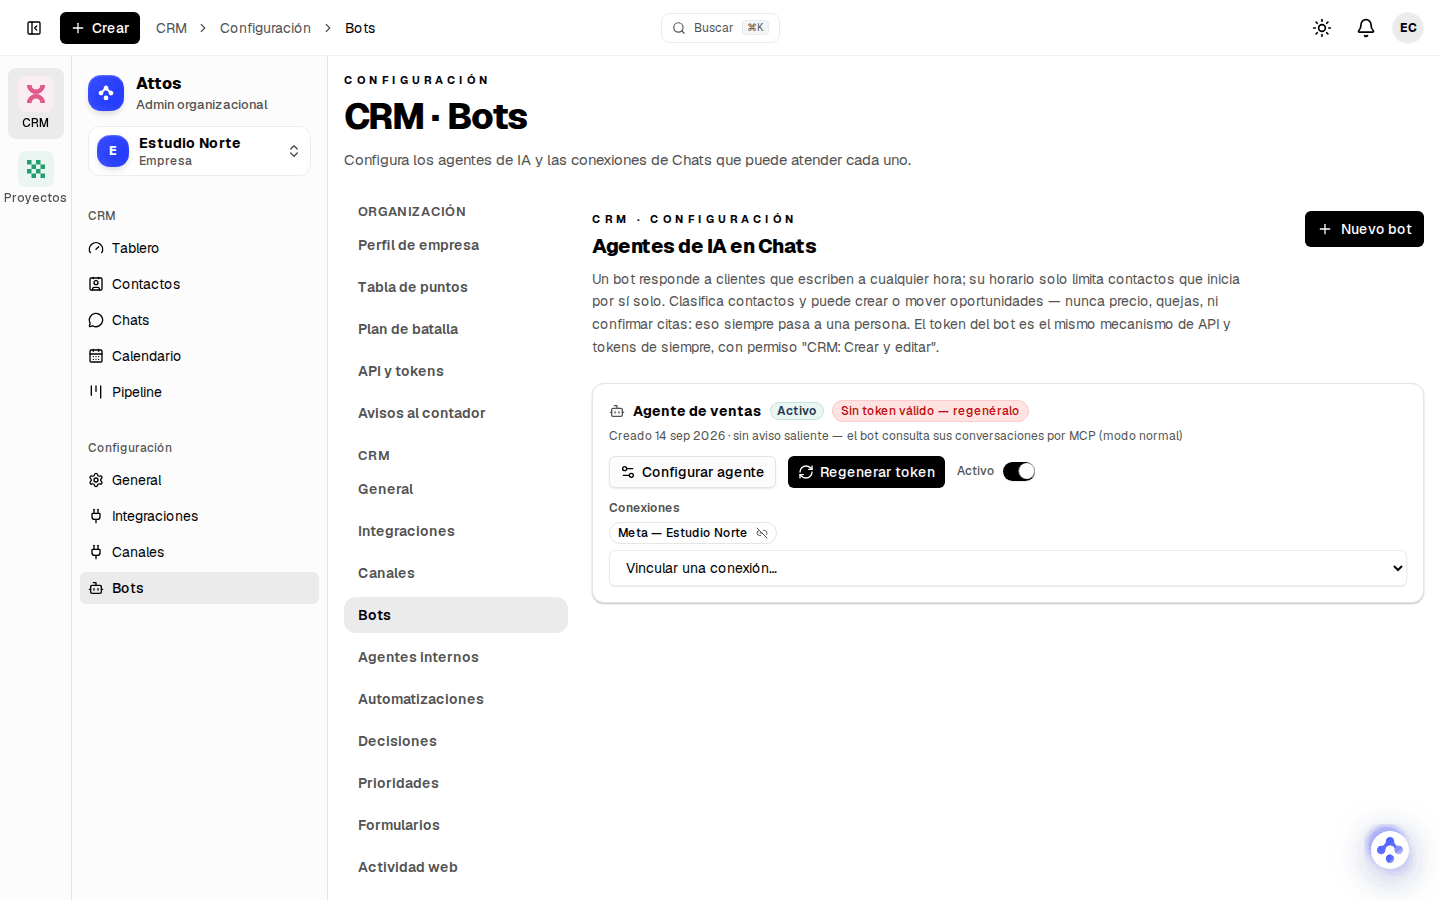This screenshot has width=1440, height=900.
Task: Expand the Estudio Norte company switcher
Action: (199, 151)
